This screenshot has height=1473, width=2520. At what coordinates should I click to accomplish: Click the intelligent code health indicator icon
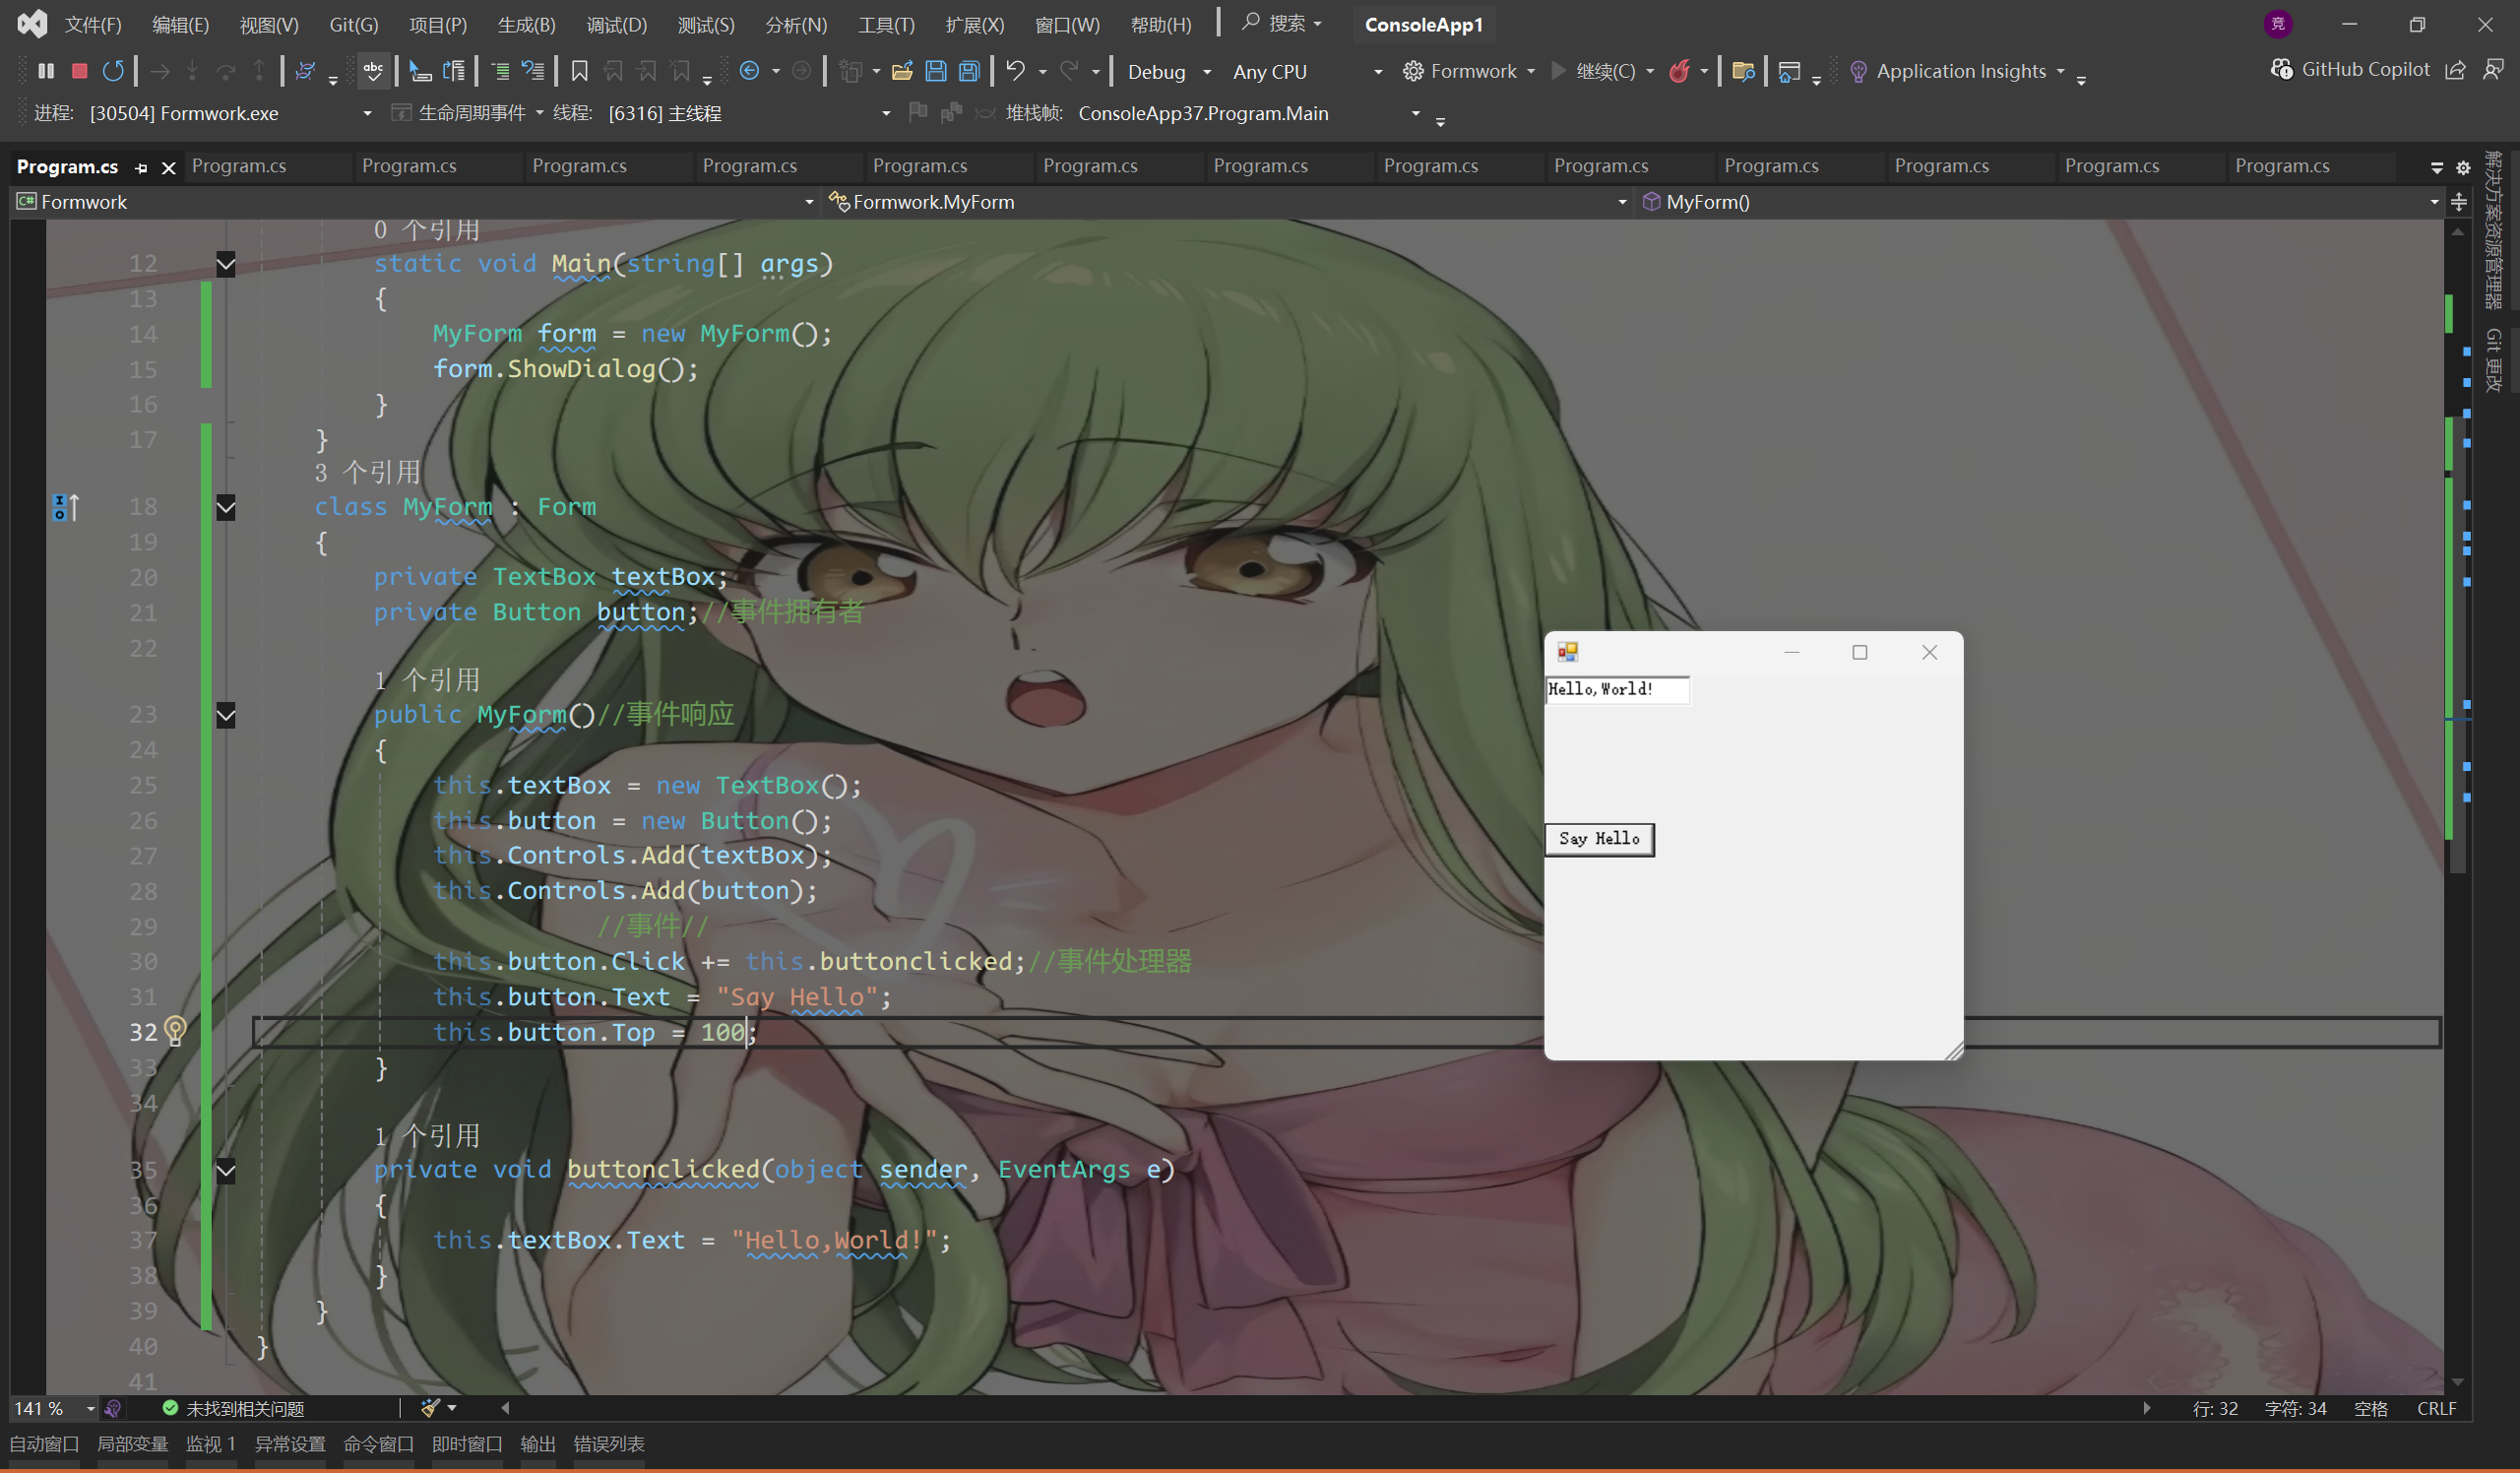[112, 1408]
